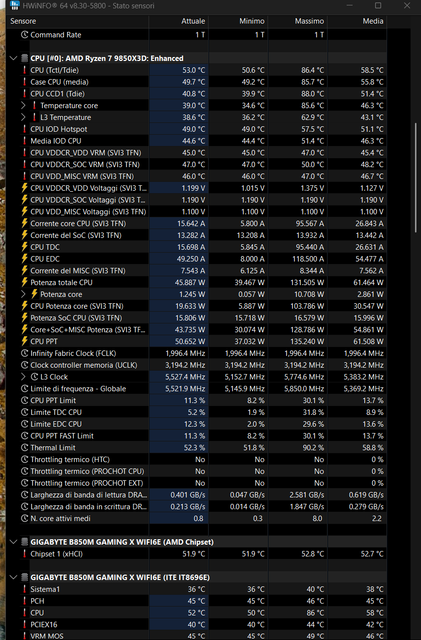The height and width of the screenshot is (640, 421).
Task: Click the vertical scrollbar thumb
Action: pos(416,178)
